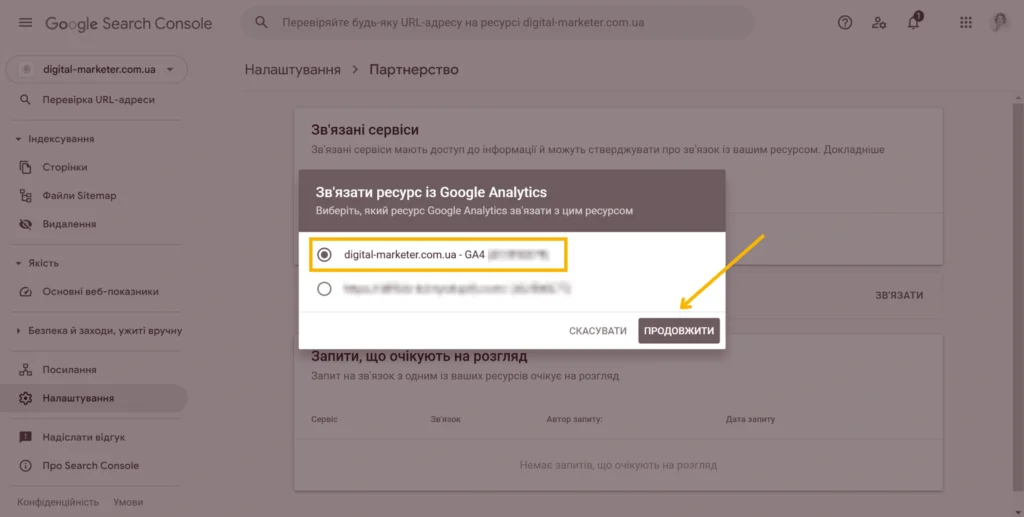1024x517 pixels.
Task: Open Видалення in the sidebar
Action: (x=69, y=224)
